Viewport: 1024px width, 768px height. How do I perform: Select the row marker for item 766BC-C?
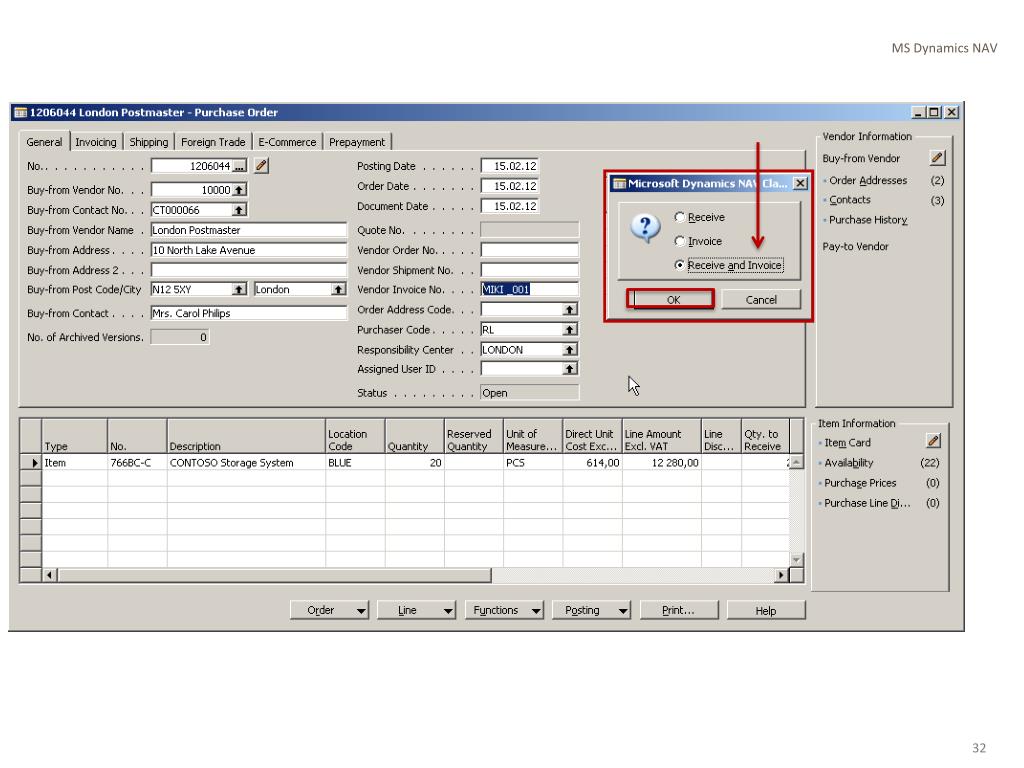(x=31, y=462)
